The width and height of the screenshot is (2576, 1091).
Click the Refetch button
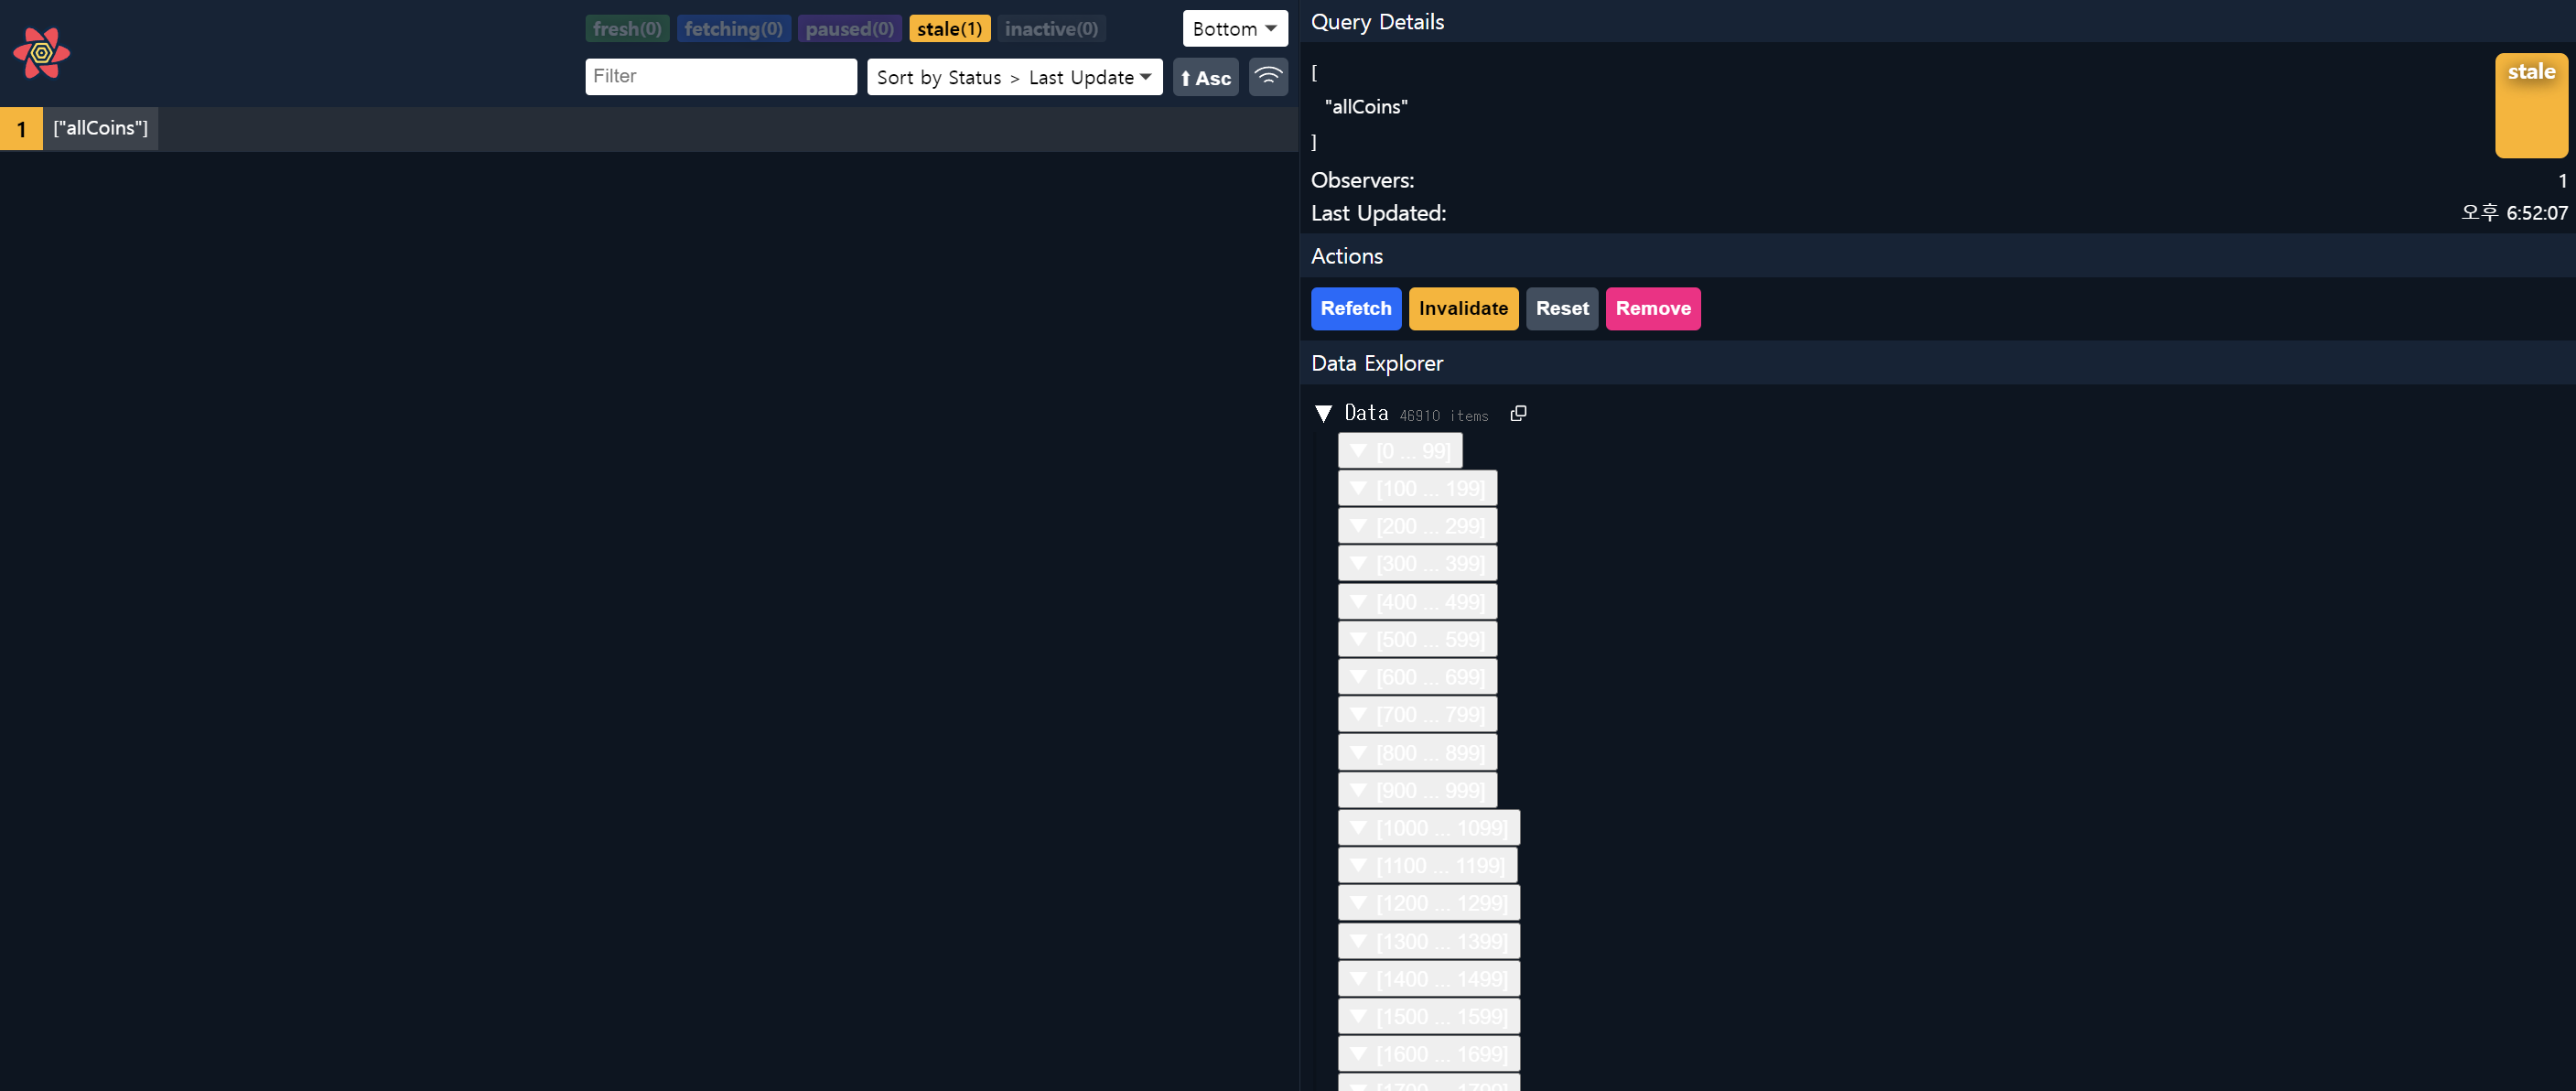click(x=1355, y=308)
